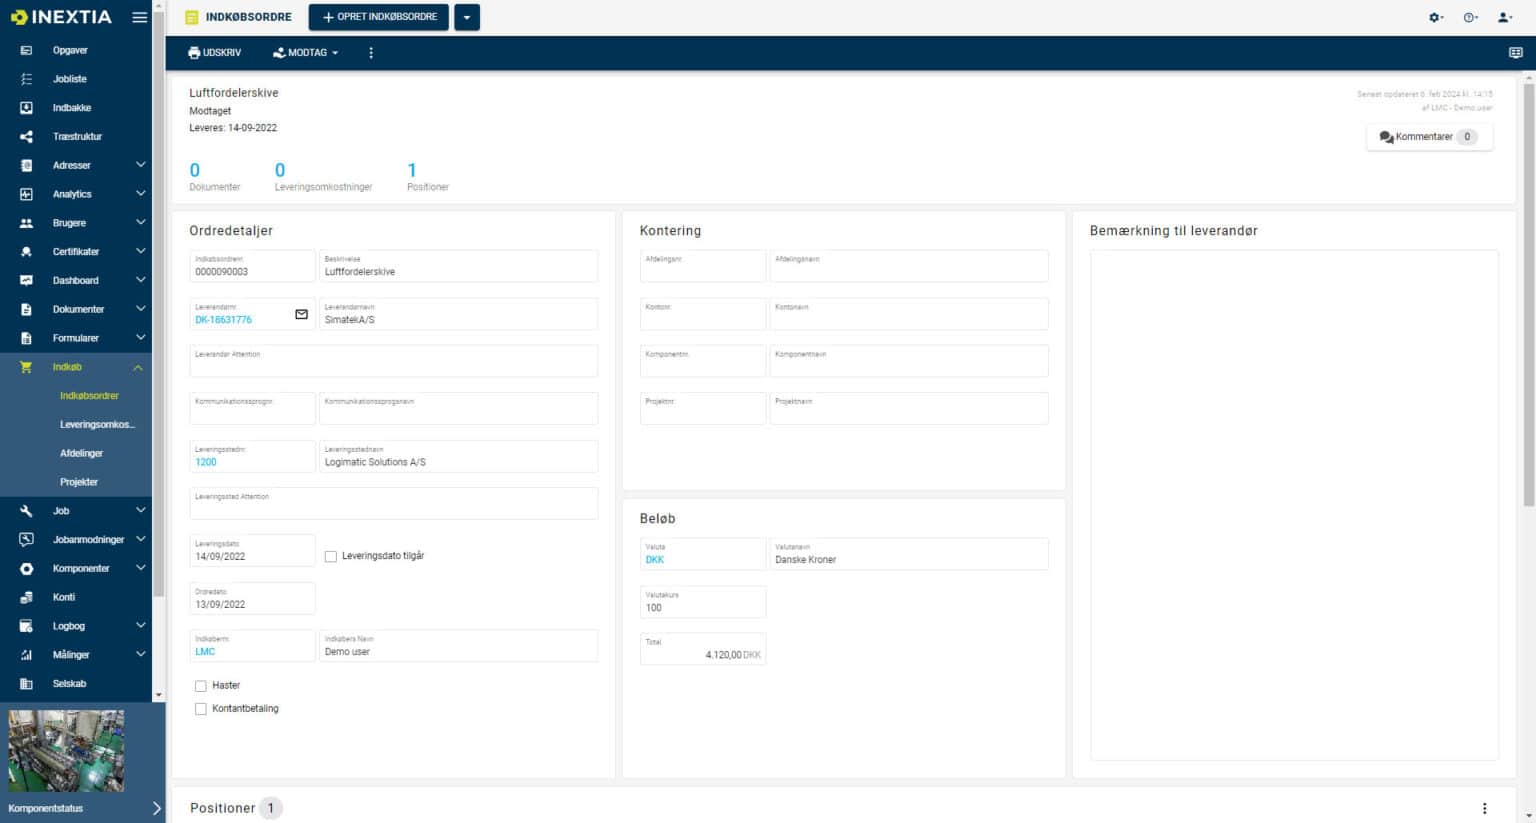The width and height of the screenshot is (1536, 823).
Task: Click the envelope icon next to DK-18631776
Action: 301,314
